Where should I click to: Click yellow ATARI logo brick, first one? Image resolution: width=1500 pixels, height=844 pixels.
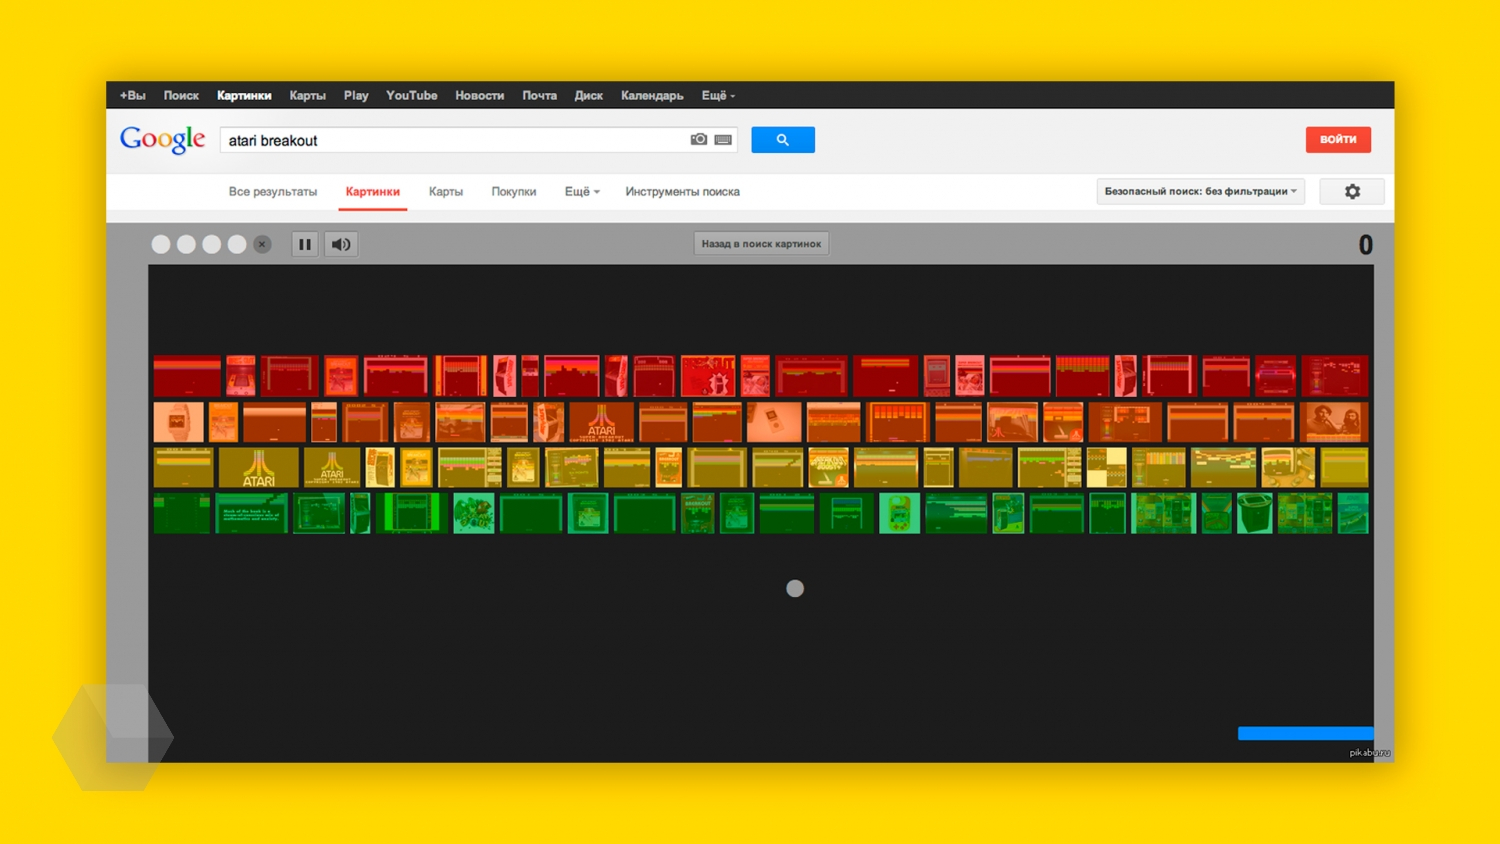click(258, 468)
